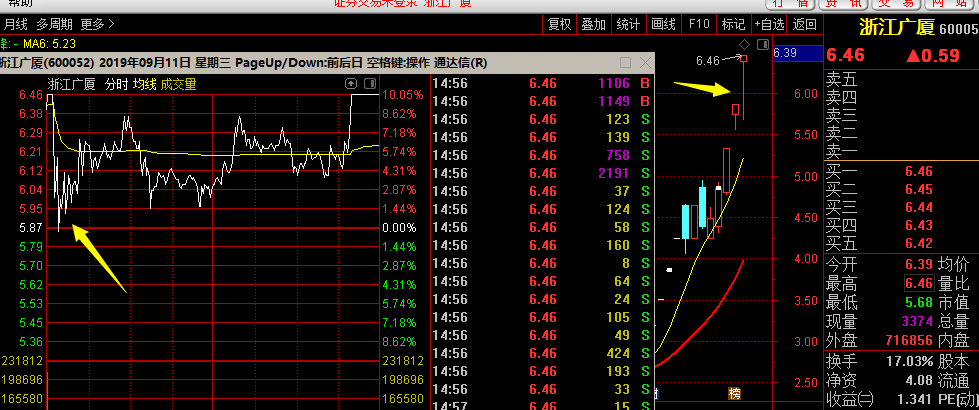The width and height of the screenshot is (979, 410).
Task: Click the 最低 5.68 value
Action: click(x=919, y=303)
